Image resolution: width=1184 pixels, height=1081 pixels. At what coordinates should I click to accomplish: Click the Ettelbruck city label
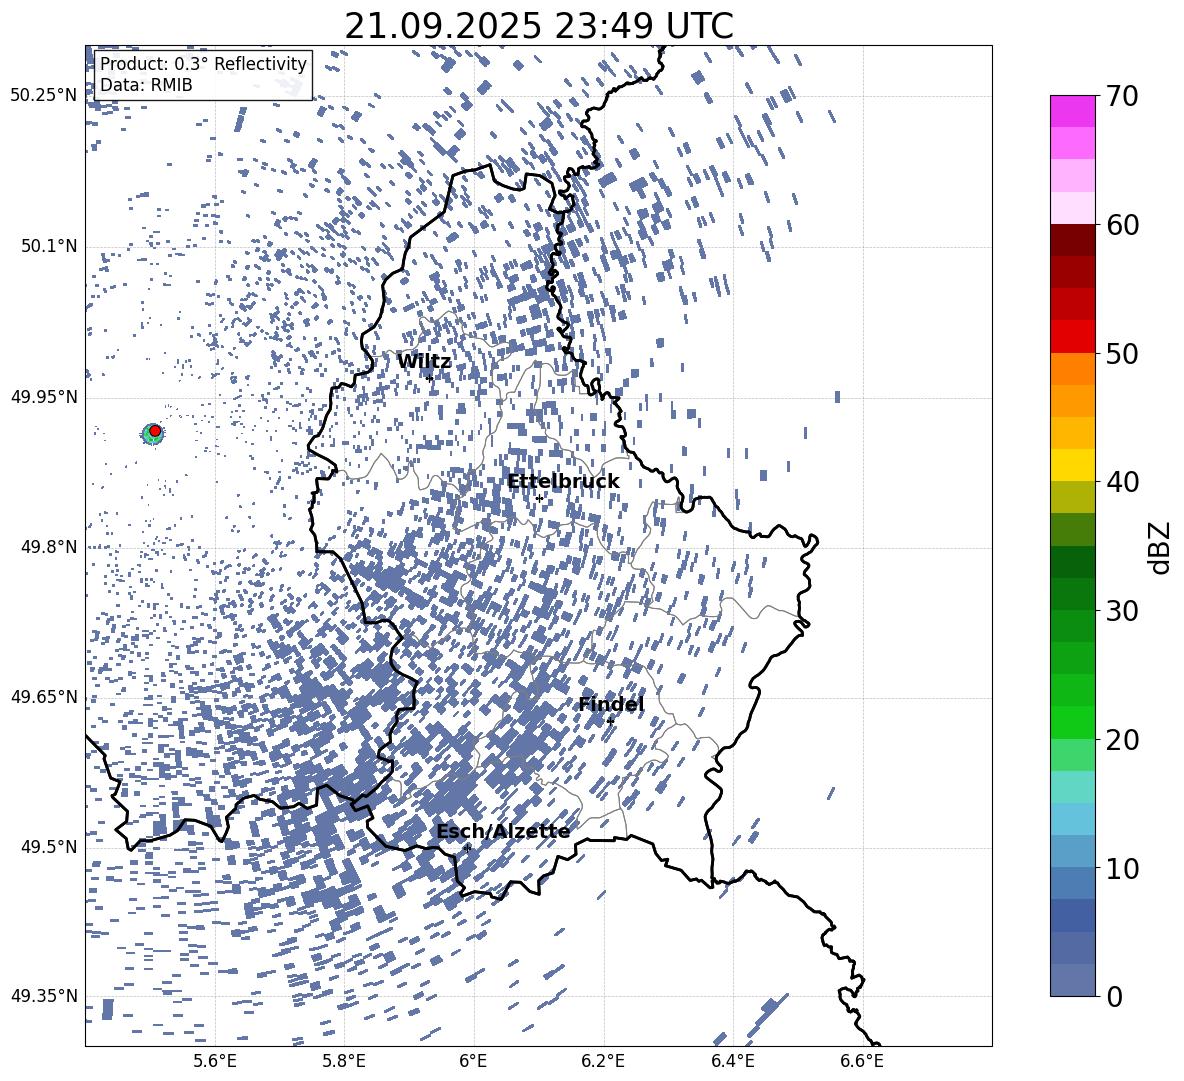pyautogui.click(x=563, y=481)
